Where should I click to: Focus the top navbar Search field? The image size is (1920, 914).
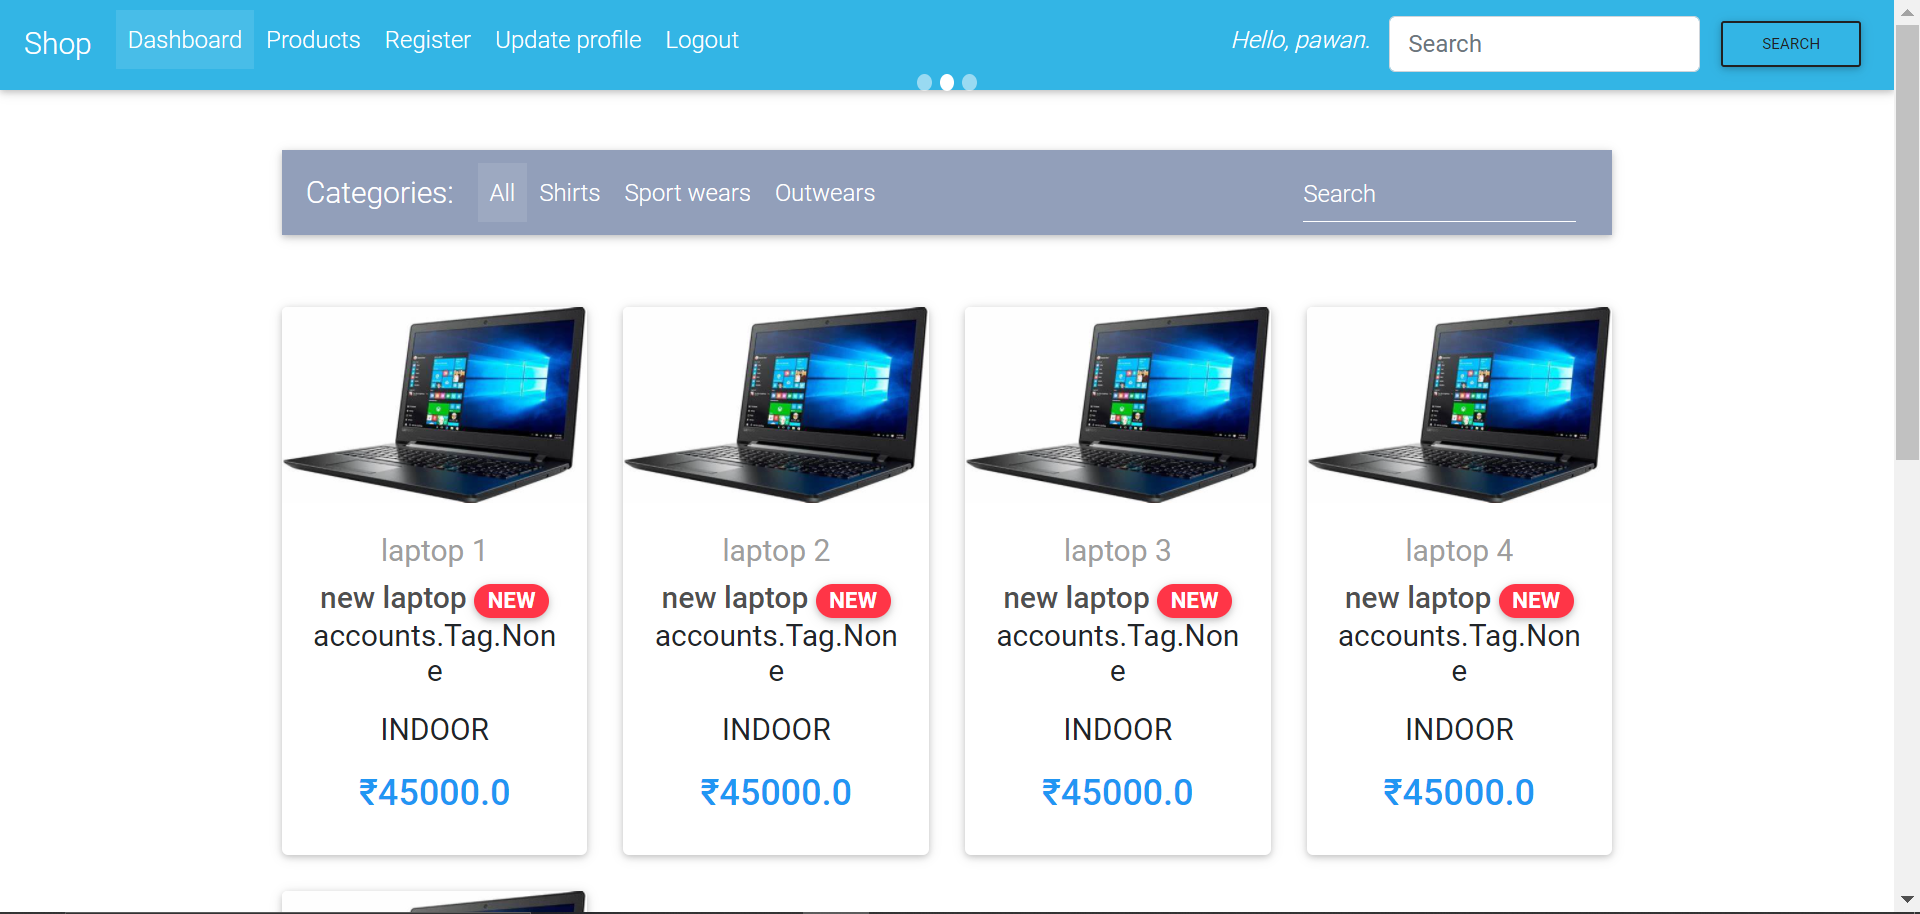[x=1544, y=44]
